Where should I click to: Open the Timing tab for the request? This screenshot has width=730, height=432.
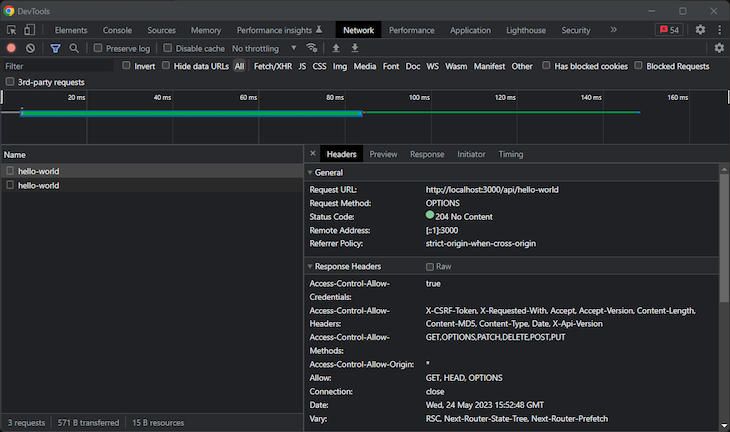point(511,154)
